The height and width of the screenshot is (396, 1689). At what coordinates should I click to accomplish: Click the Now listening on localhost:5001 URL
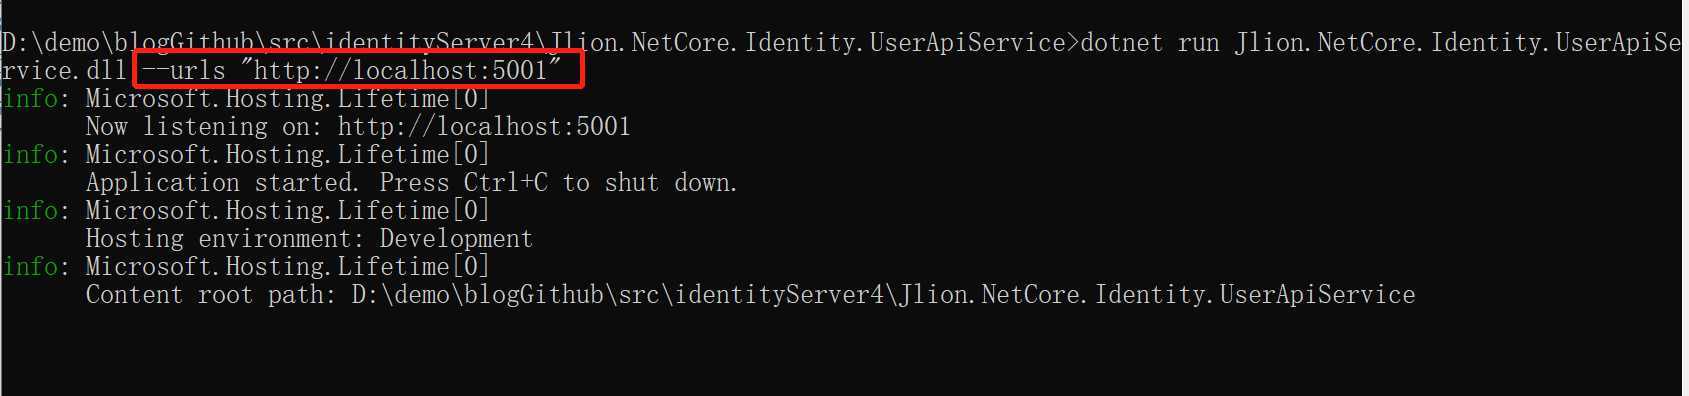(484, 127)
